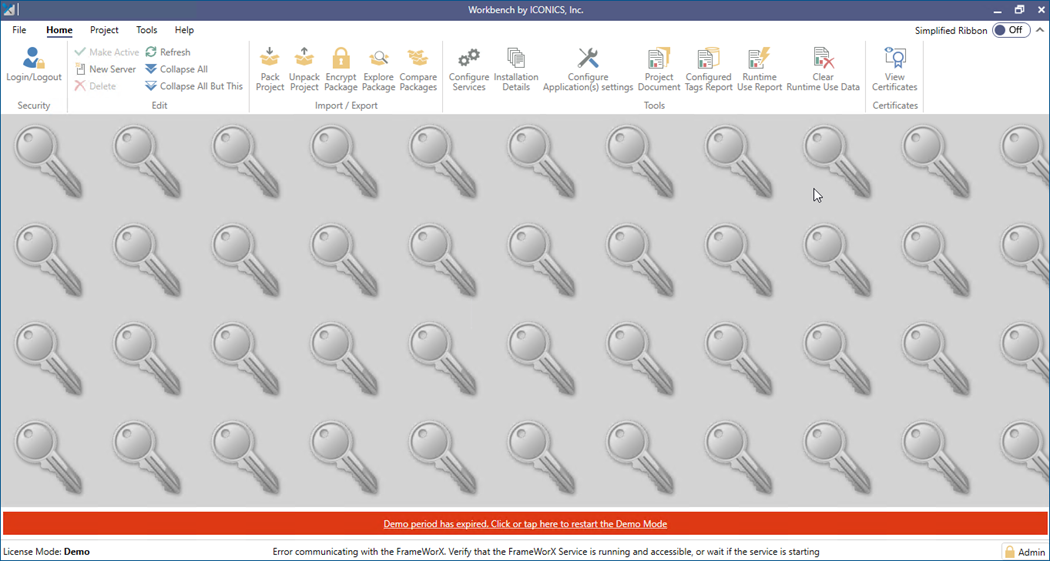
Task: Open Runtime Use Report
Action: [759, 69]
